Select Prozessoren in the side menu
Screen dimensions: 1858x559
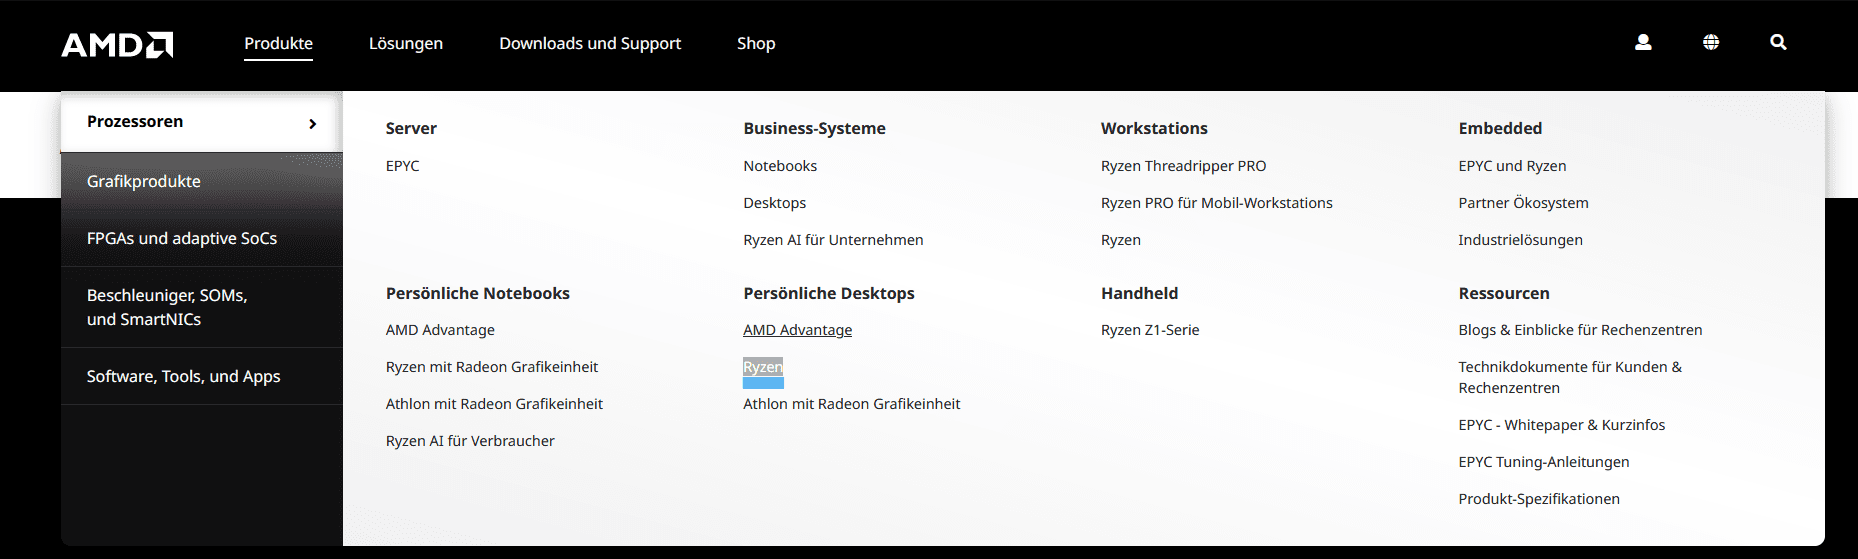(202, 122)
